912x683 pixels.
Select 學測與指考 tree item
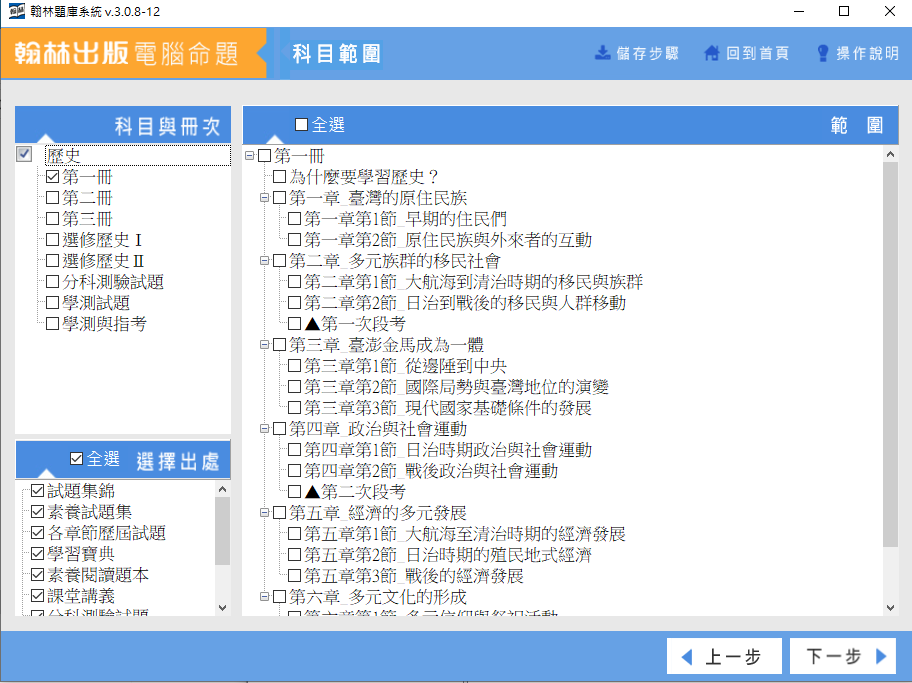point(105,324)
